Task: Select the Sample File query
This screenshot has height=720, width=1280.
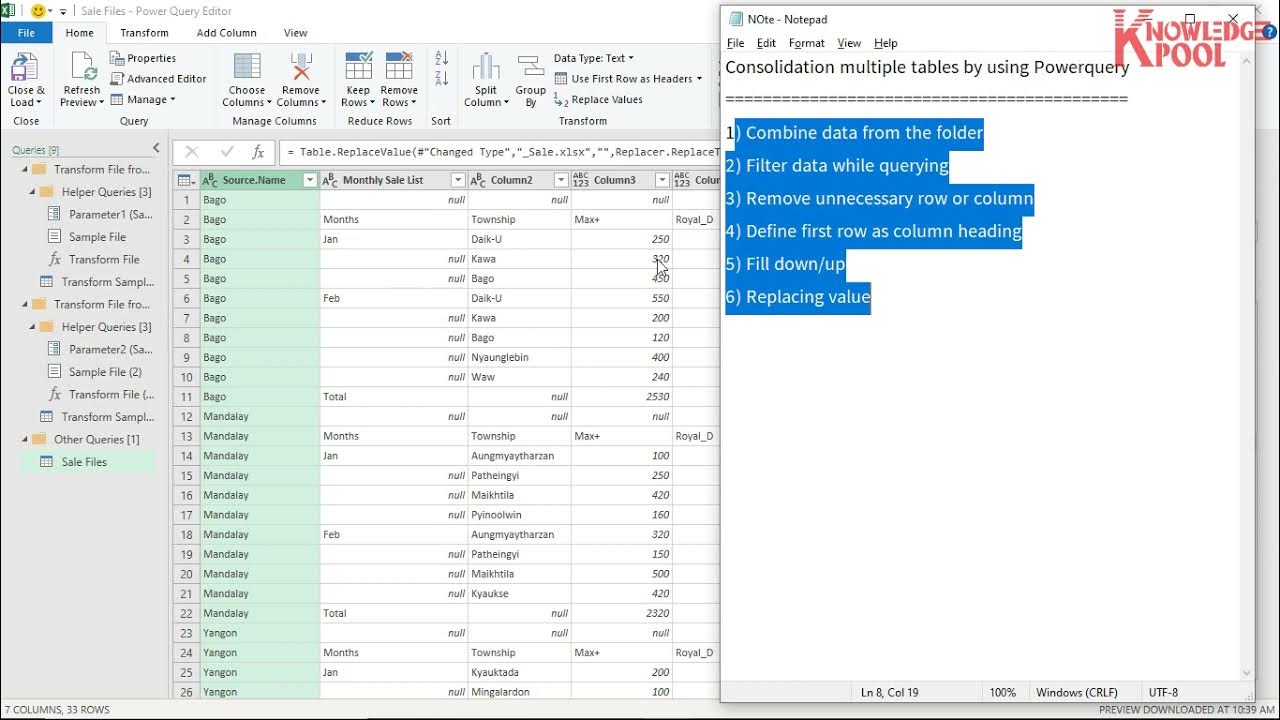Action: click(x=97, y=237)
